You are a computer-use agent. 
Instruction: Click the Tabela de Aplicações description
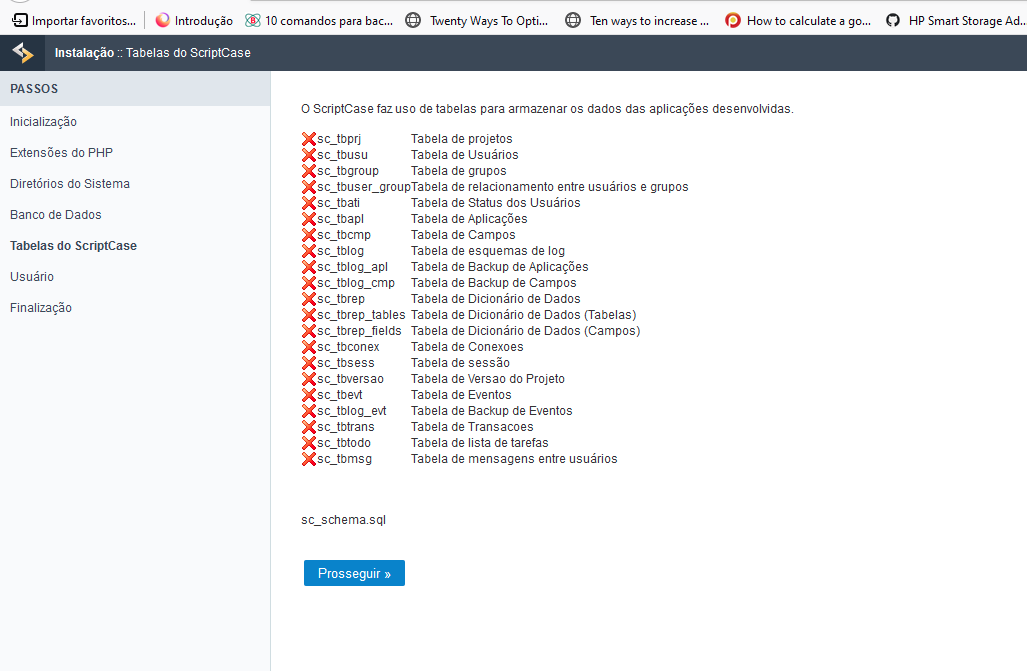pyautogui.click(x=469, y=219)
